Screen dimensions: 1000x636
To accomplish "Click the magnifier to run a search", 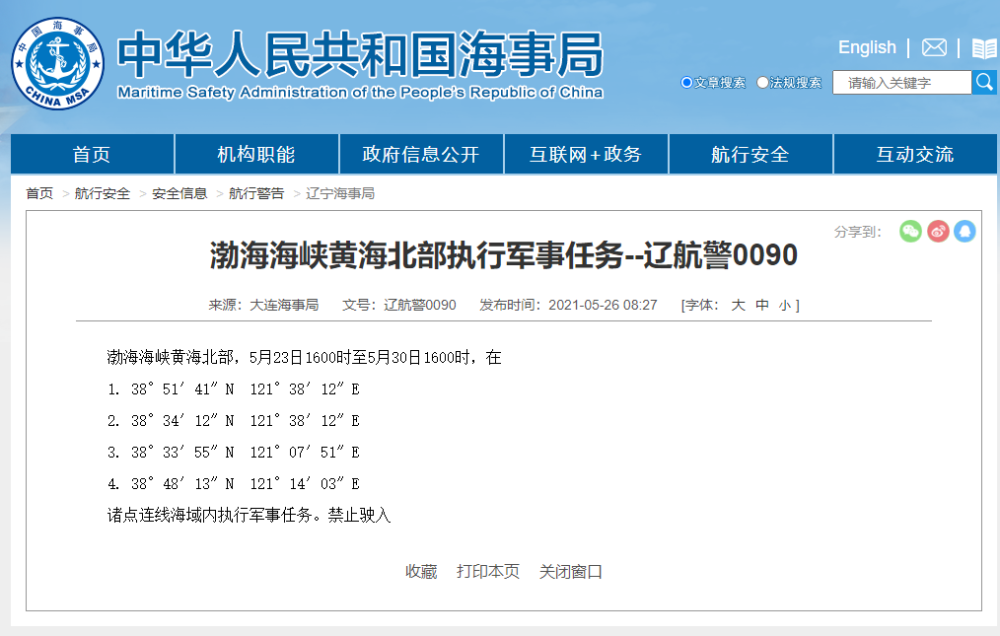I will point(984,82).
